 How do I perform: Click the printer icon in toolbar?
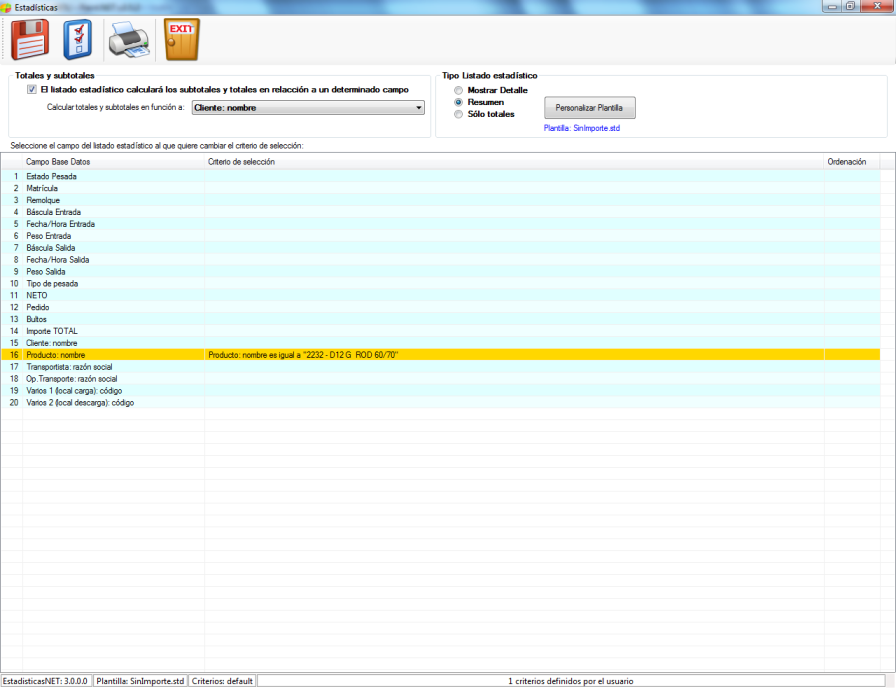pos(128,40)
